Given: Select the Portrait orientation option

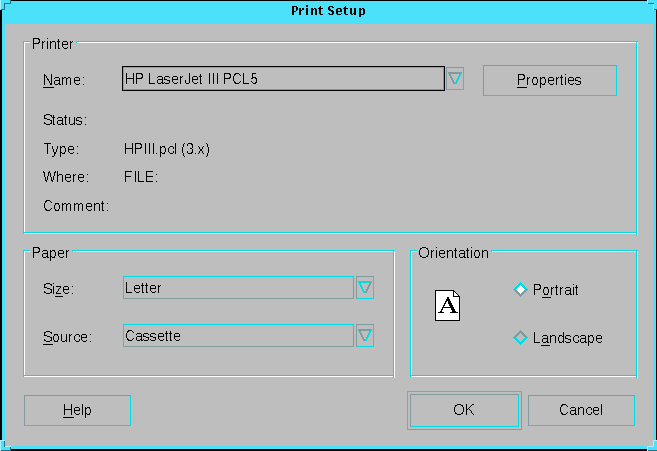Looking at the screenshot, I should (x=520, y=290).
